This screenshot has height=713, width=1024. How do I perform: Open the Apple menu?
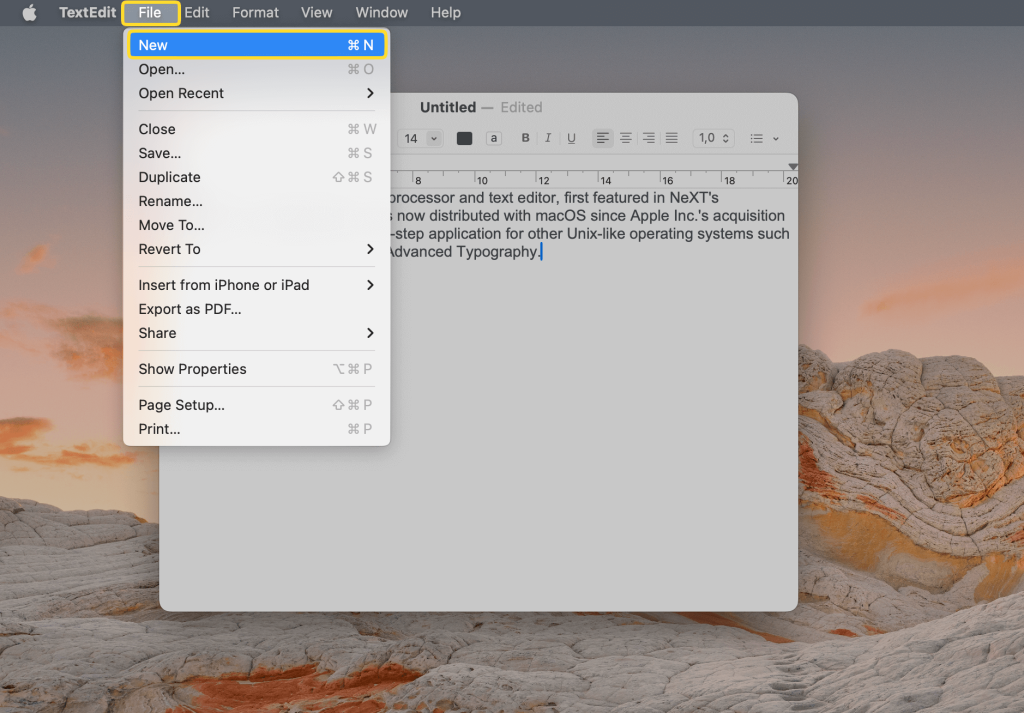pos(28,12)
